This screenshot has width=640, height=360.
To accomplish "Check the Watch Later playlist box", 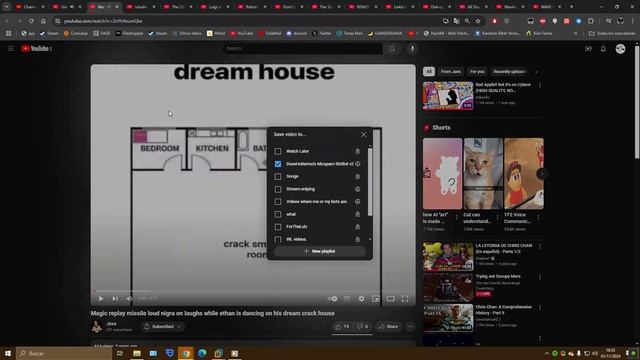I will click(278, 151).
